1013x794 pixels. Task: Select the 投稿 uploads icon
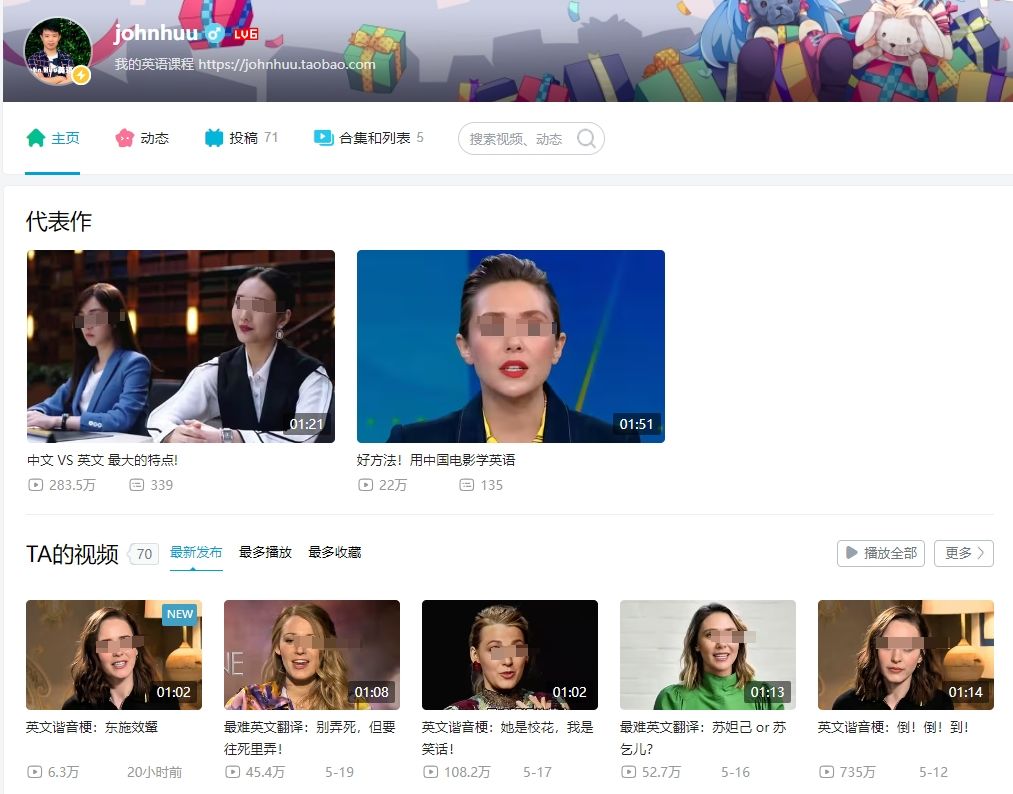click(213, 137)
